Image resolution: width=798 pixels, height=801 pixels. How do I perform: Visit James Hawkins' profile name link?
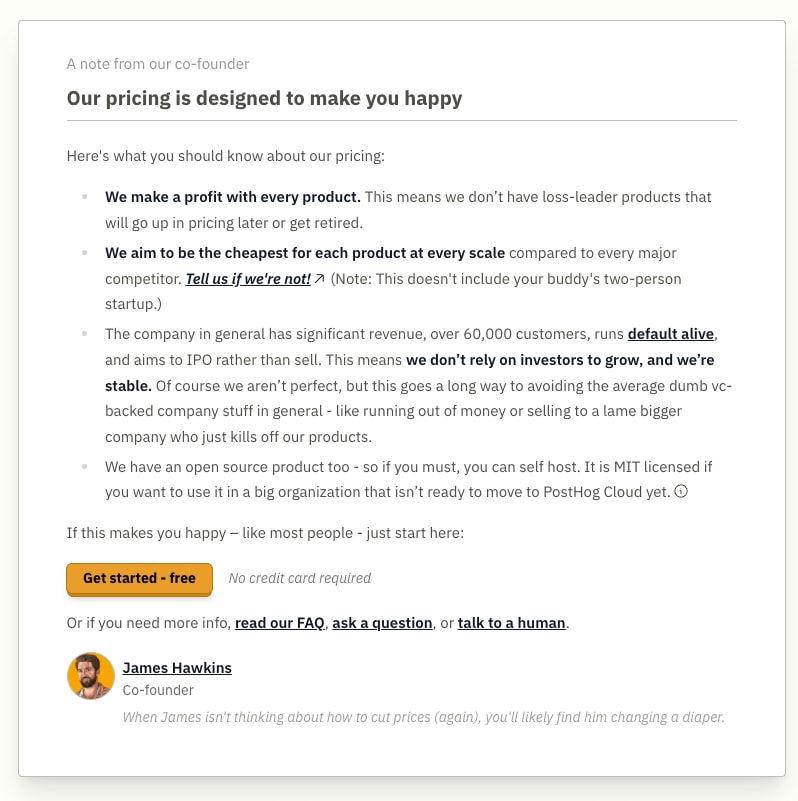[177, 668]
